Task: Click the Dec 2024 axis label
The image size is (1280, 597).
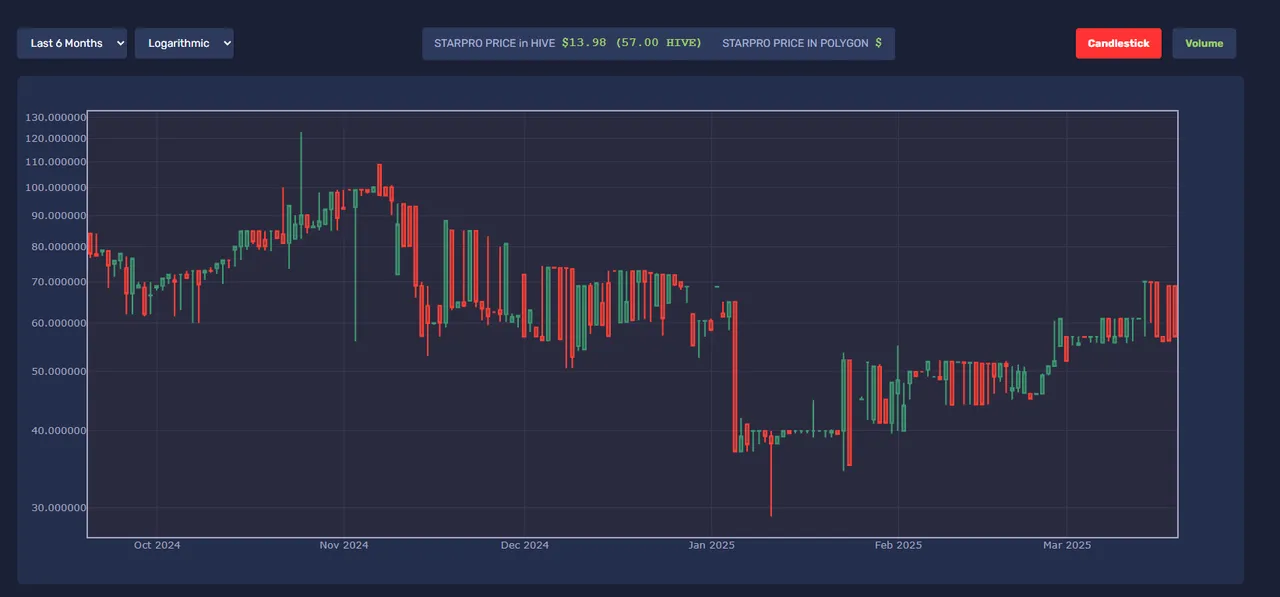Action: point(525,545)
